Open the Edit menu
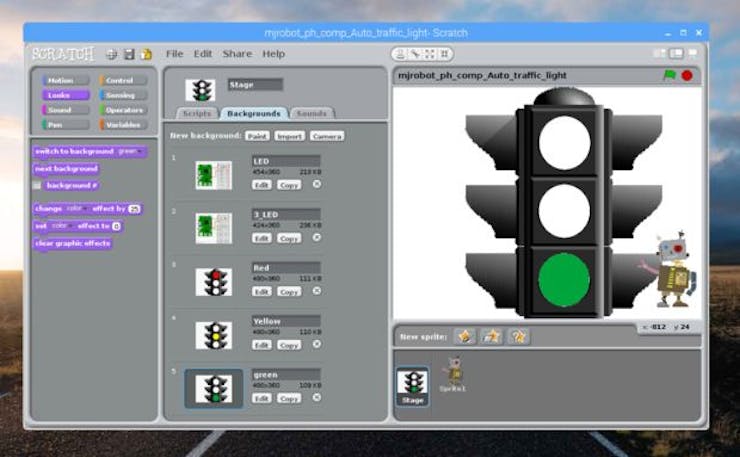Viewport: 740px width, 457px height. click(202, 54)
